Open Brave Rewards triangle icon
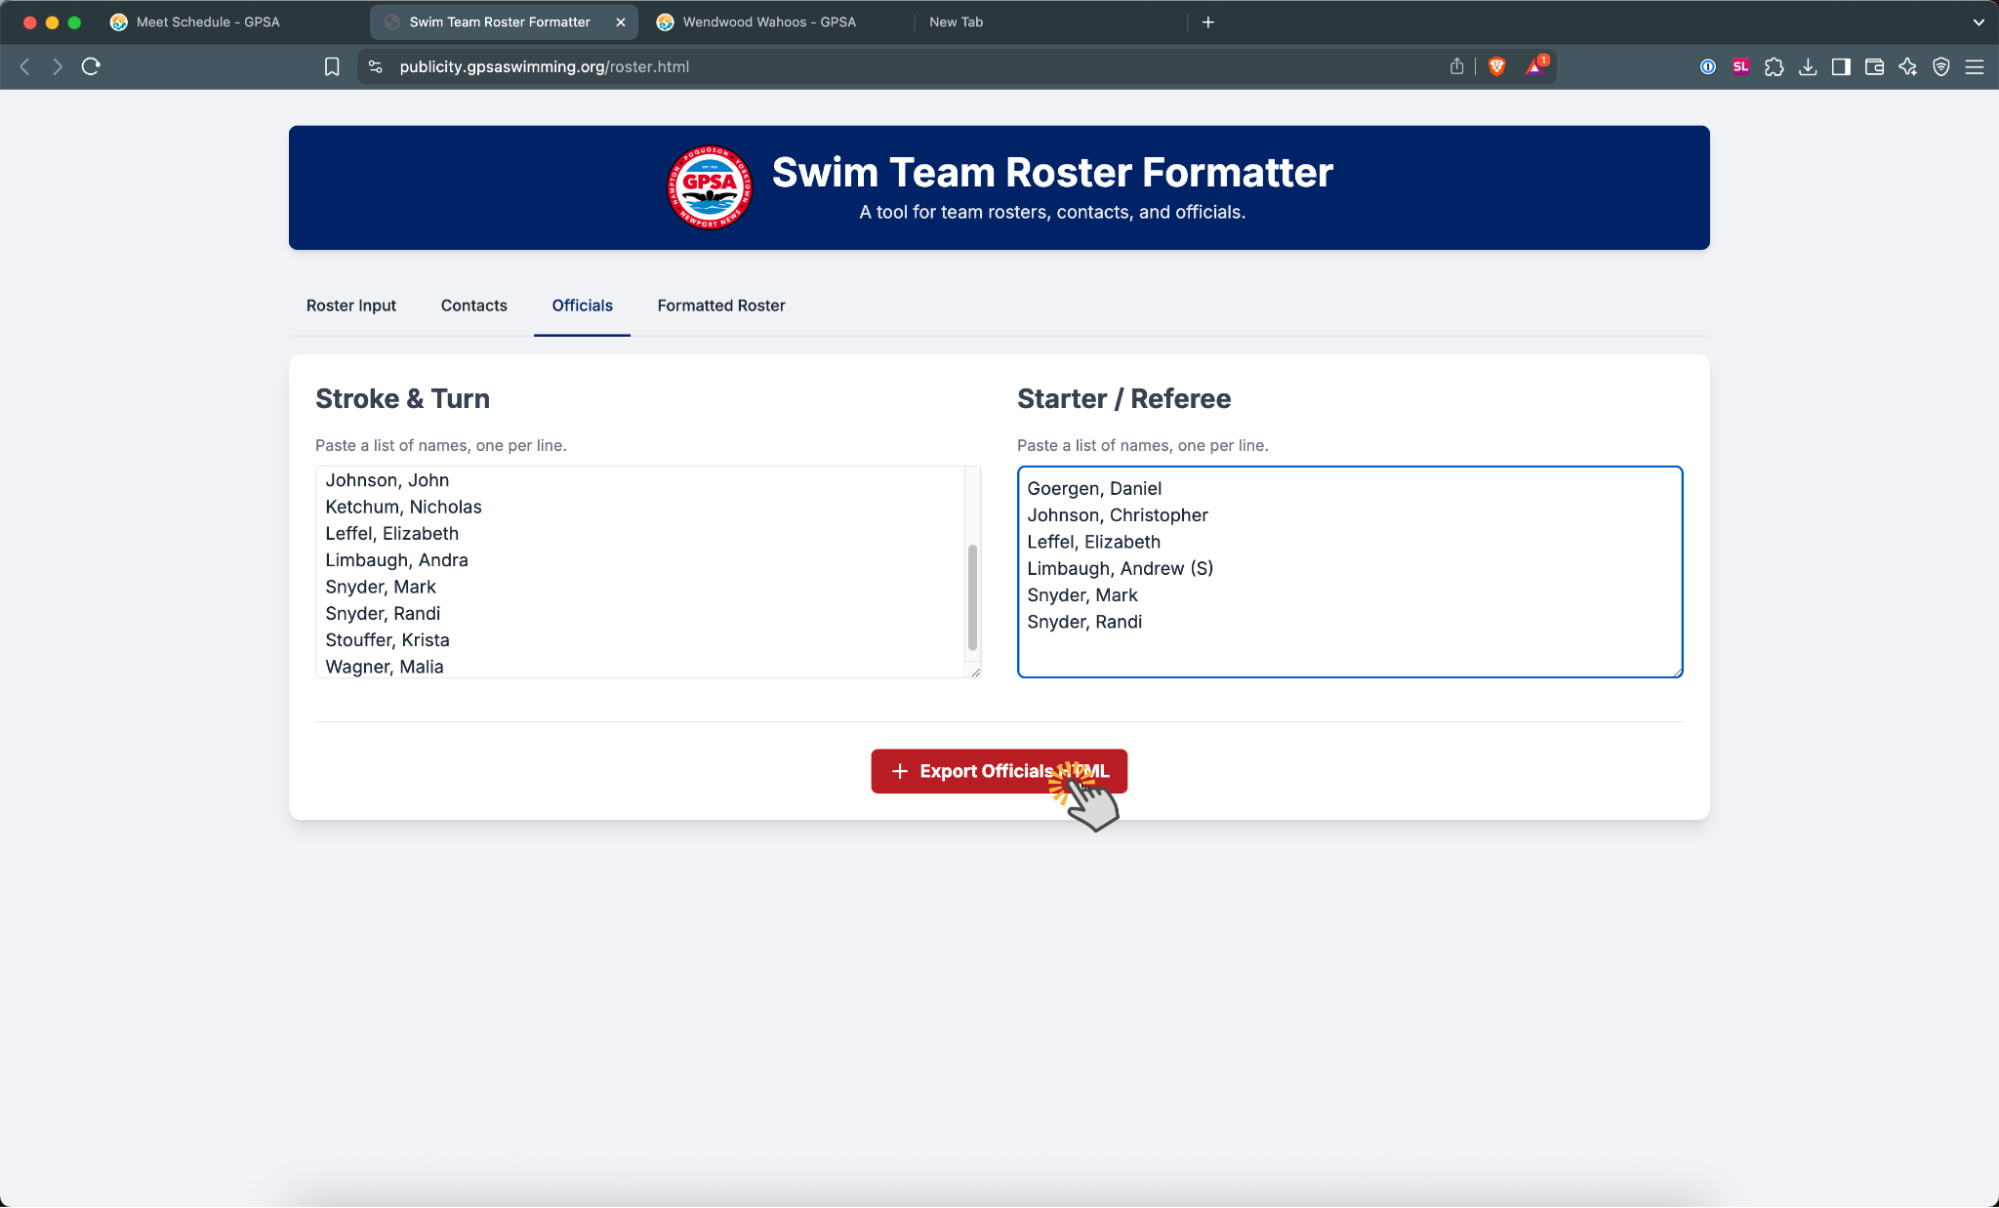The height and width of the screenshot is (1208, 1999). (1535, 66)
